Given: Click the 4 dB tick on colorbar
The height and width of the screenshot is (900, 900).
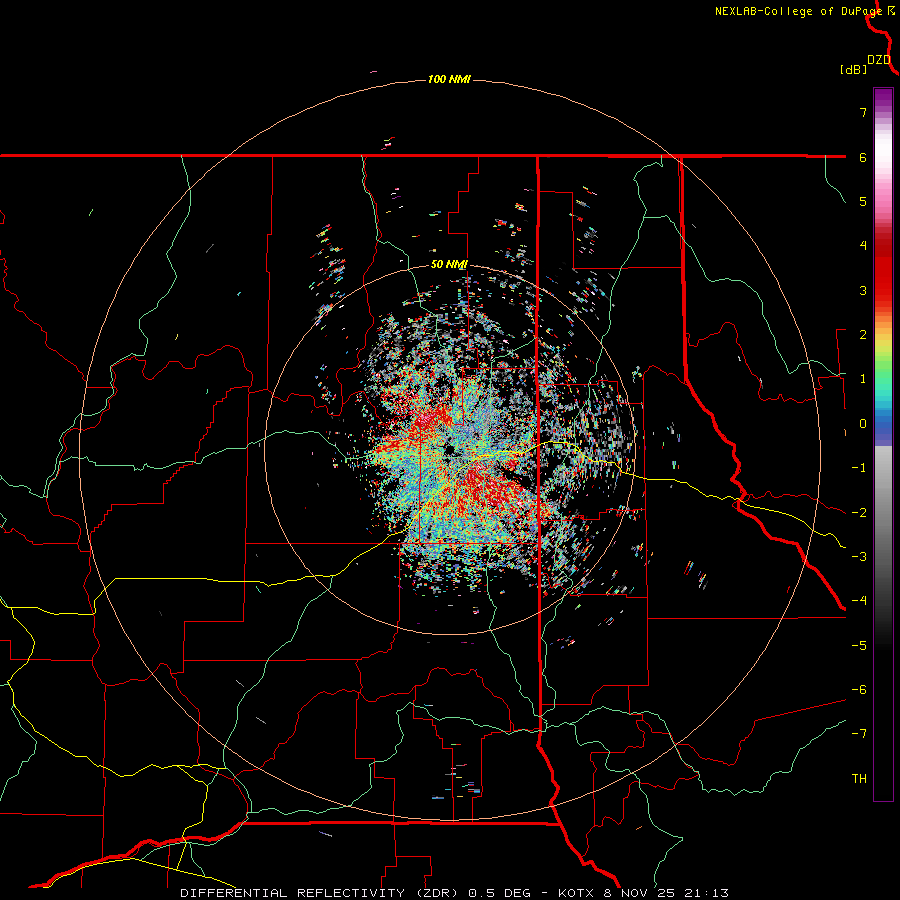Looking at the screenshot, I should click(x=863, y=246).
